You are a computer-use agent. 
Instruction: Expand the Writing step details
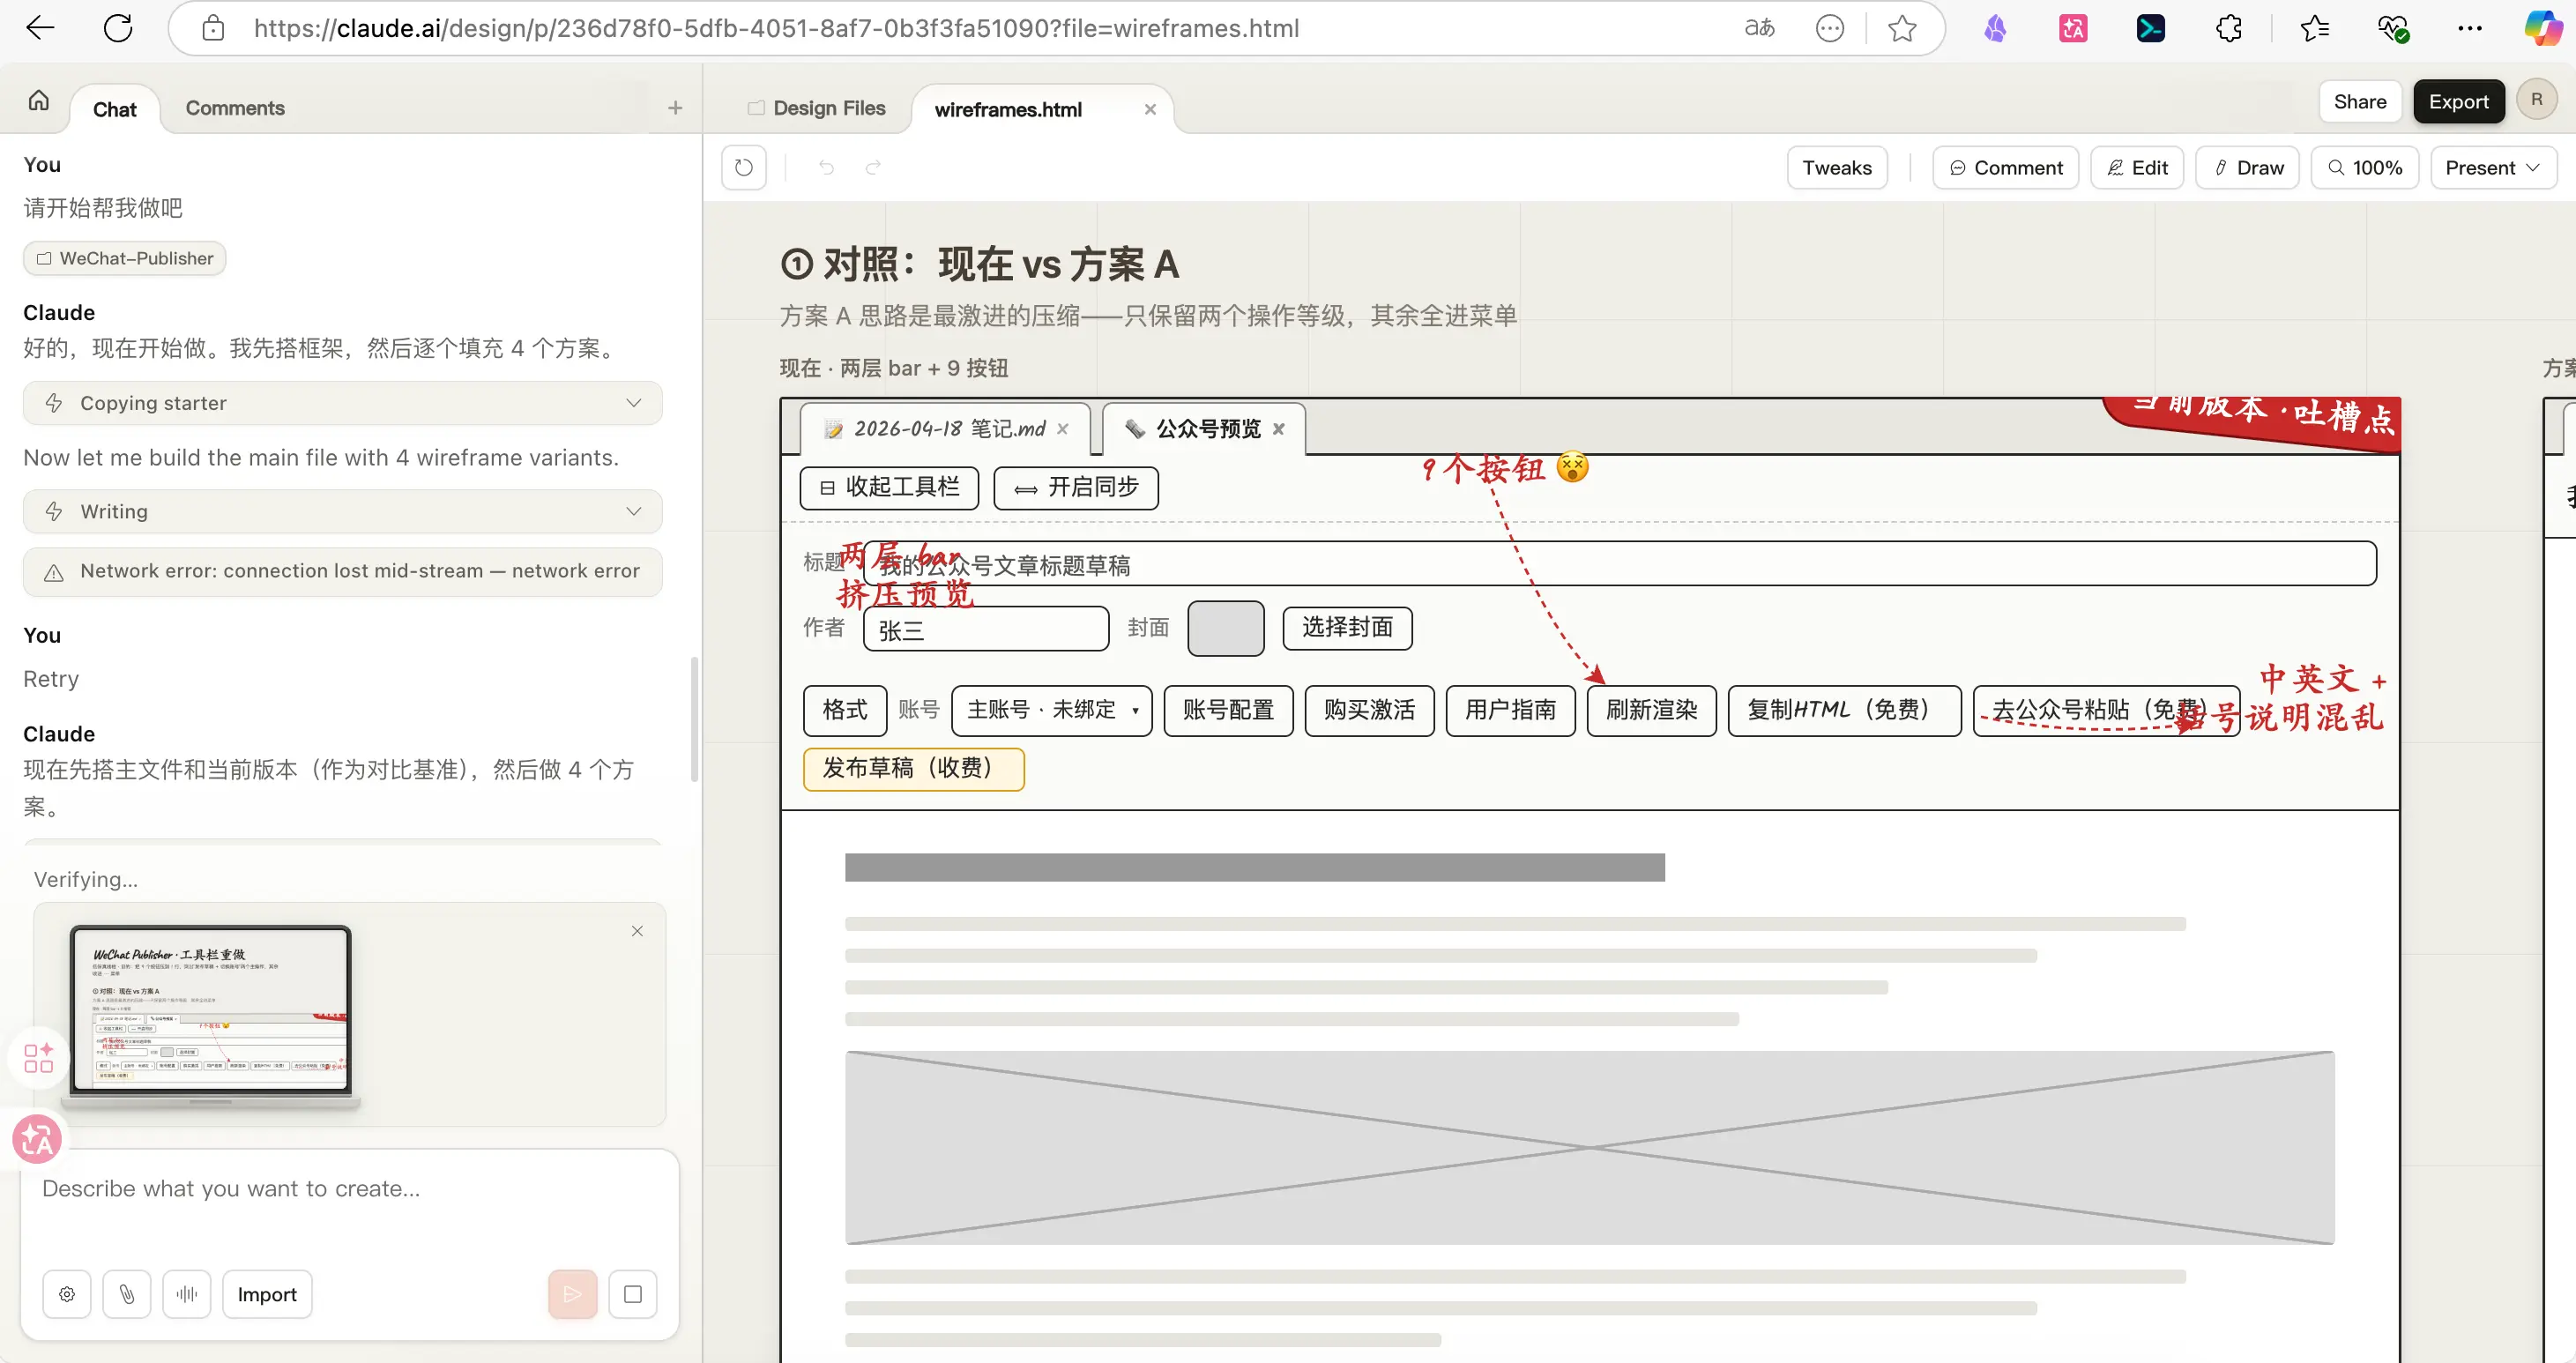pyautogui.click(x=342, y=511)
